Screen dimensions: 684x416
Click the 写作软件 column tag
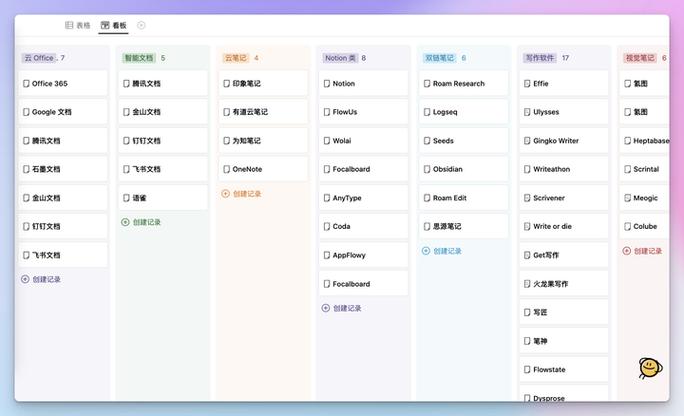click(x=540, y=58)
